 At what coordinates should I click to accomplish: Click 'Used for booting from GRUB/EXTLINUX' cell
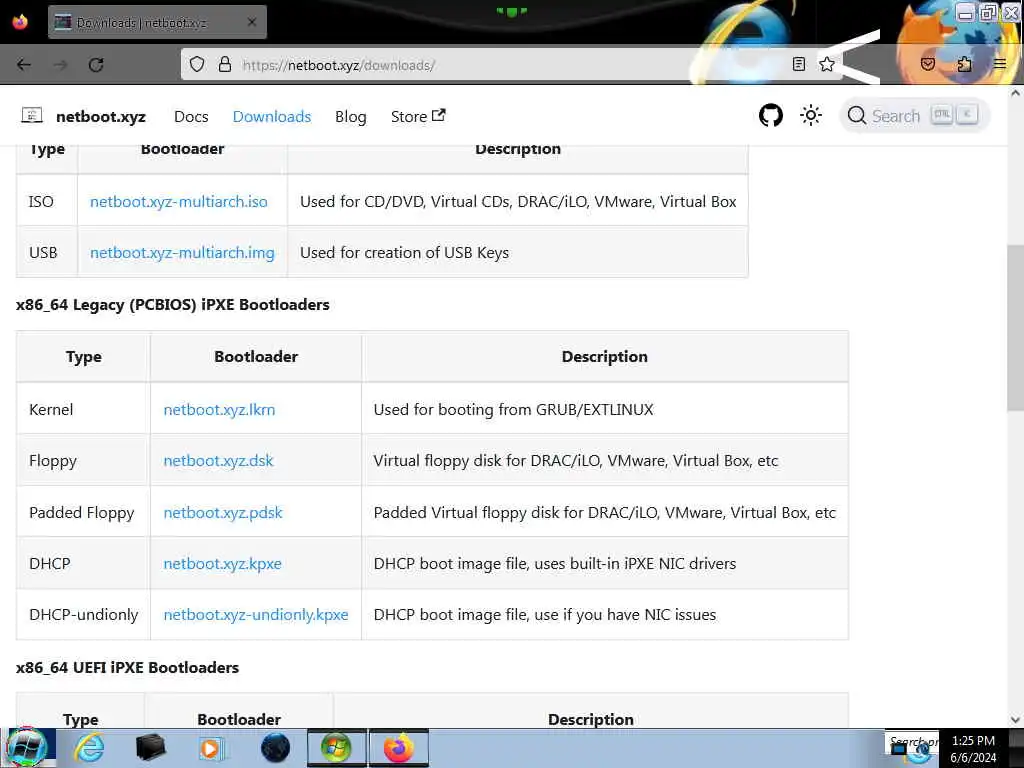pyautogui.click(x=605, y=409)
